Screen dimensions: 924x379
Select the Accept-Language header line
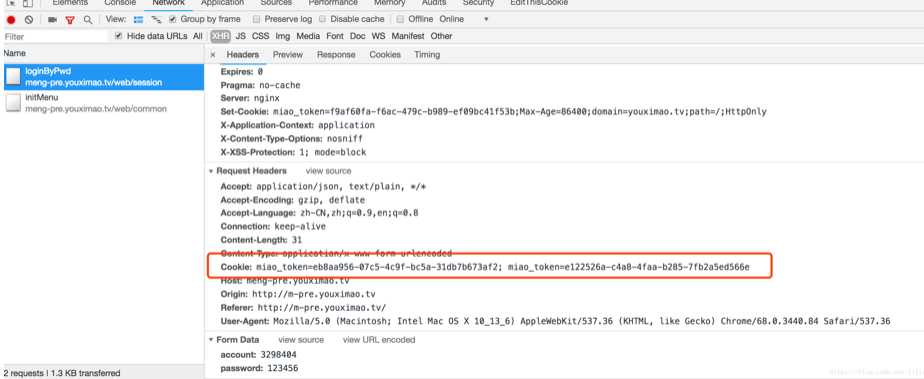point(319,213)
